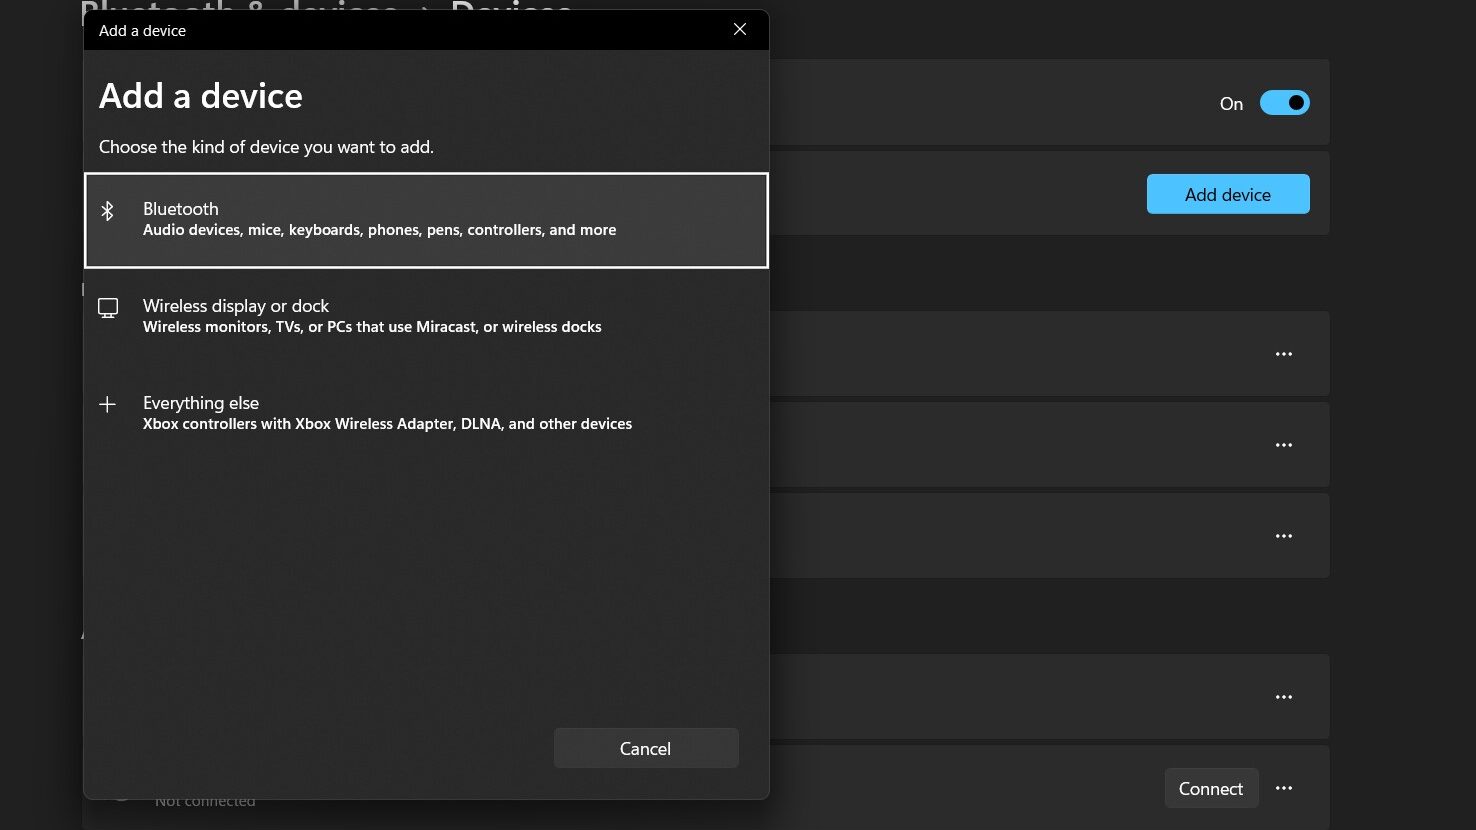
Task: Select the Everything else option
Action: [x=426, y=413]
